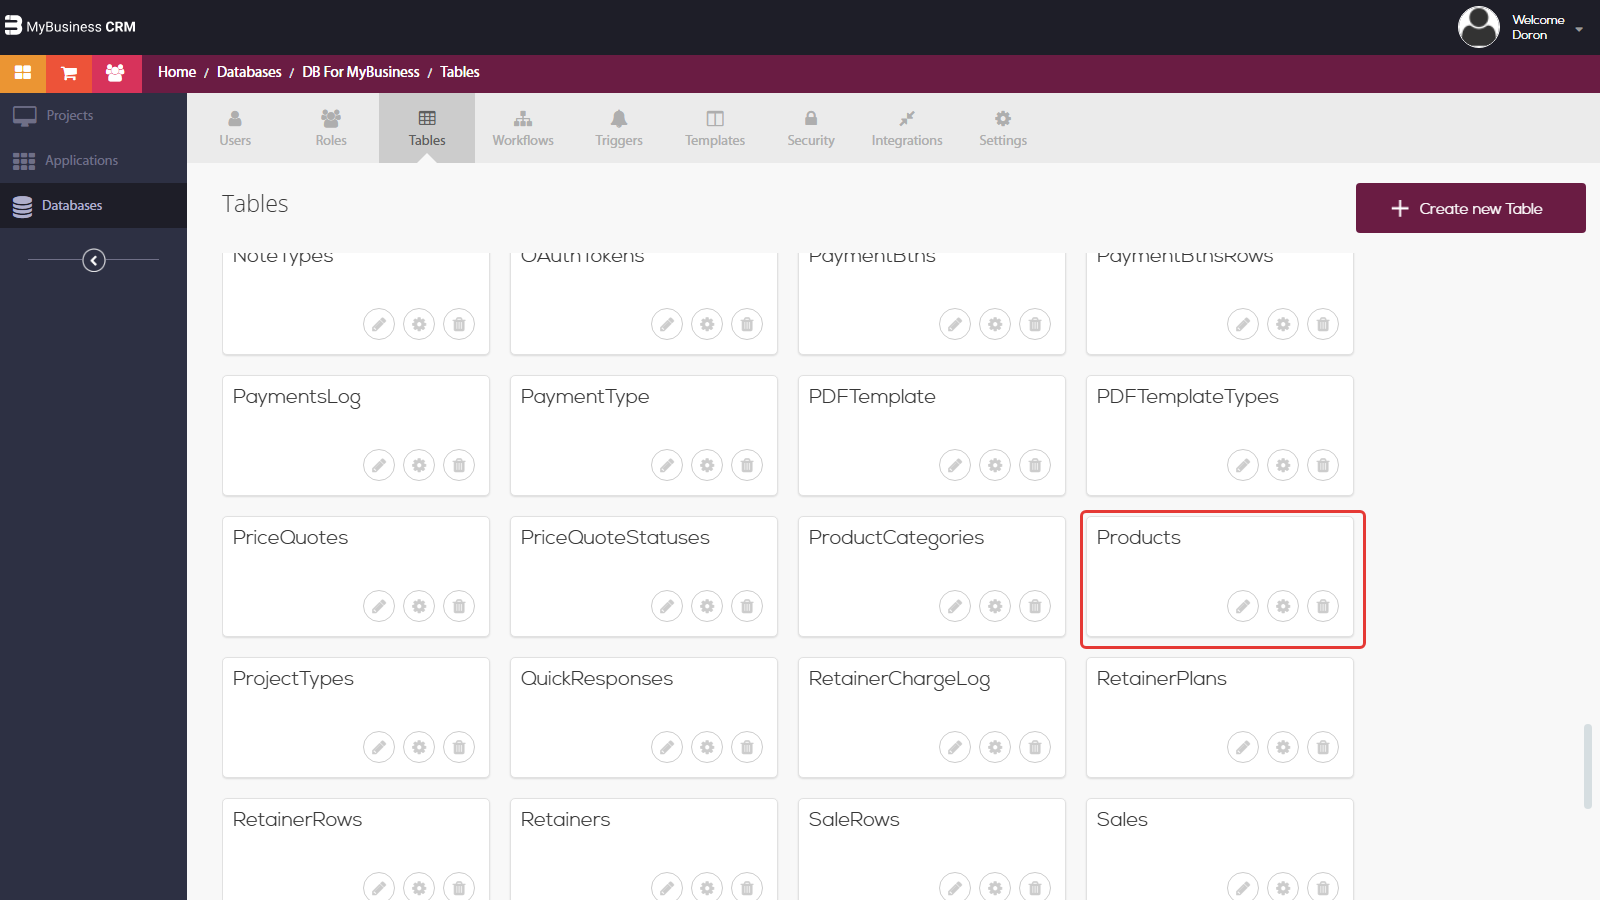Open the Templates tab
The height and width of the screenshot is (900, 1600).
(x=715, y=128)
